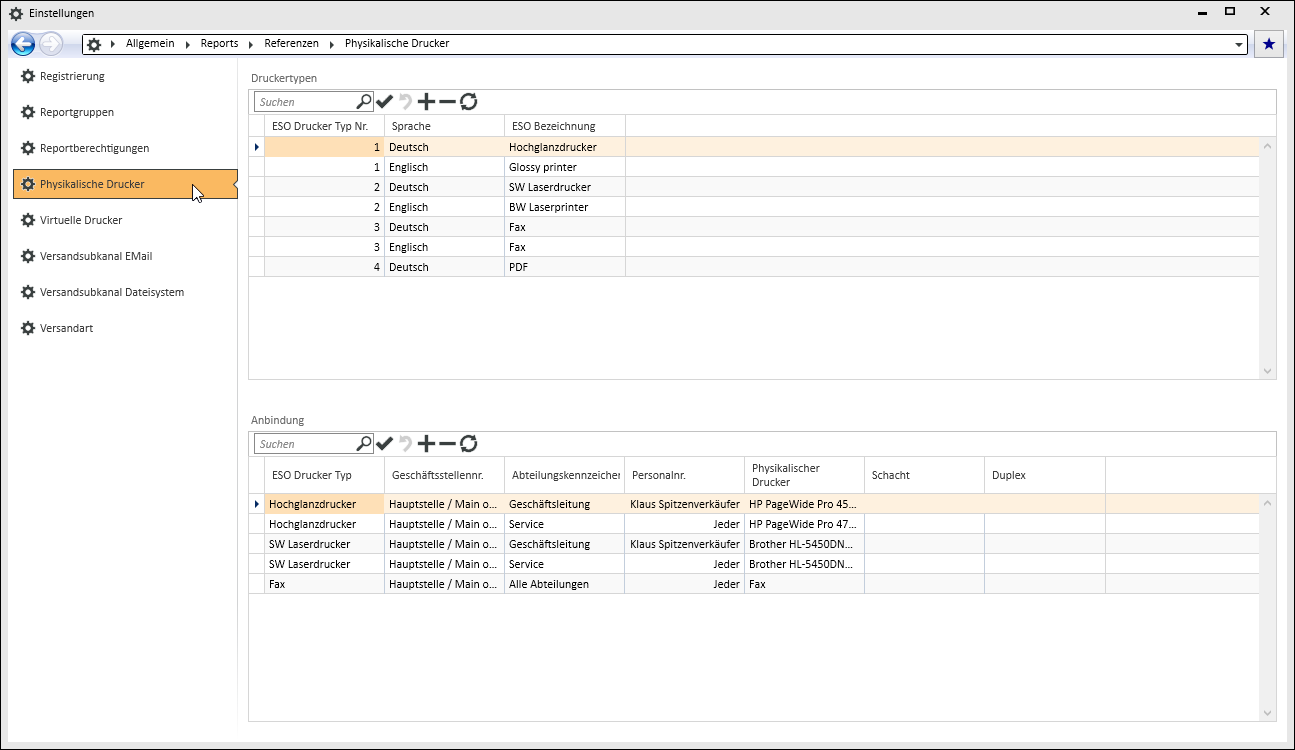Click the Druckertypen scrollbar up arrow

click(x=1268, y=146)
